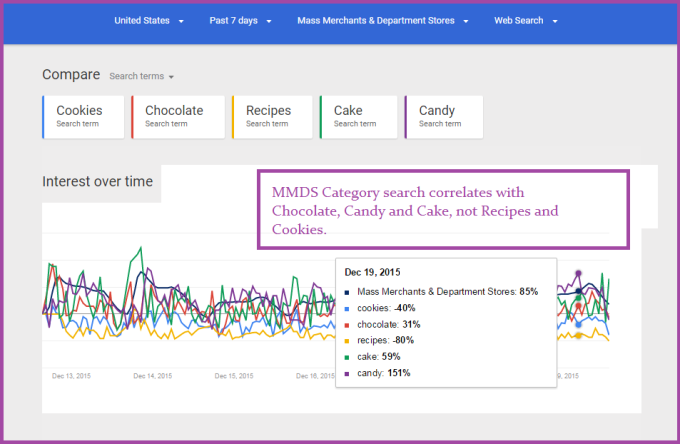
Task: Open the United States region dropdown
Action: tap(148, 20)
